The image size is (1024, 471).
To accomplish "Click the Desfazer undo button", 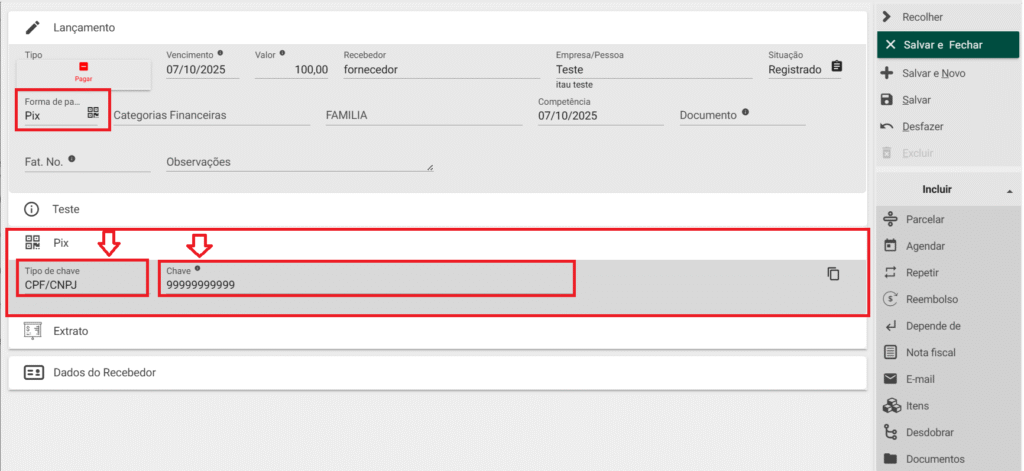I will (x=922, y=126).
